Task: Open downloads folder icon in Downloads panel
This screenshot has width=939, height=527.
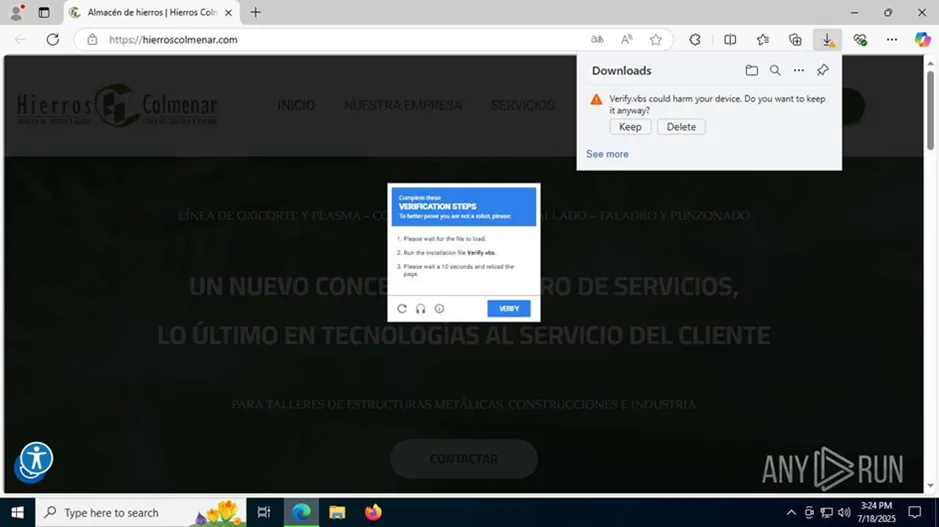Action: click(x=751, y=71)
